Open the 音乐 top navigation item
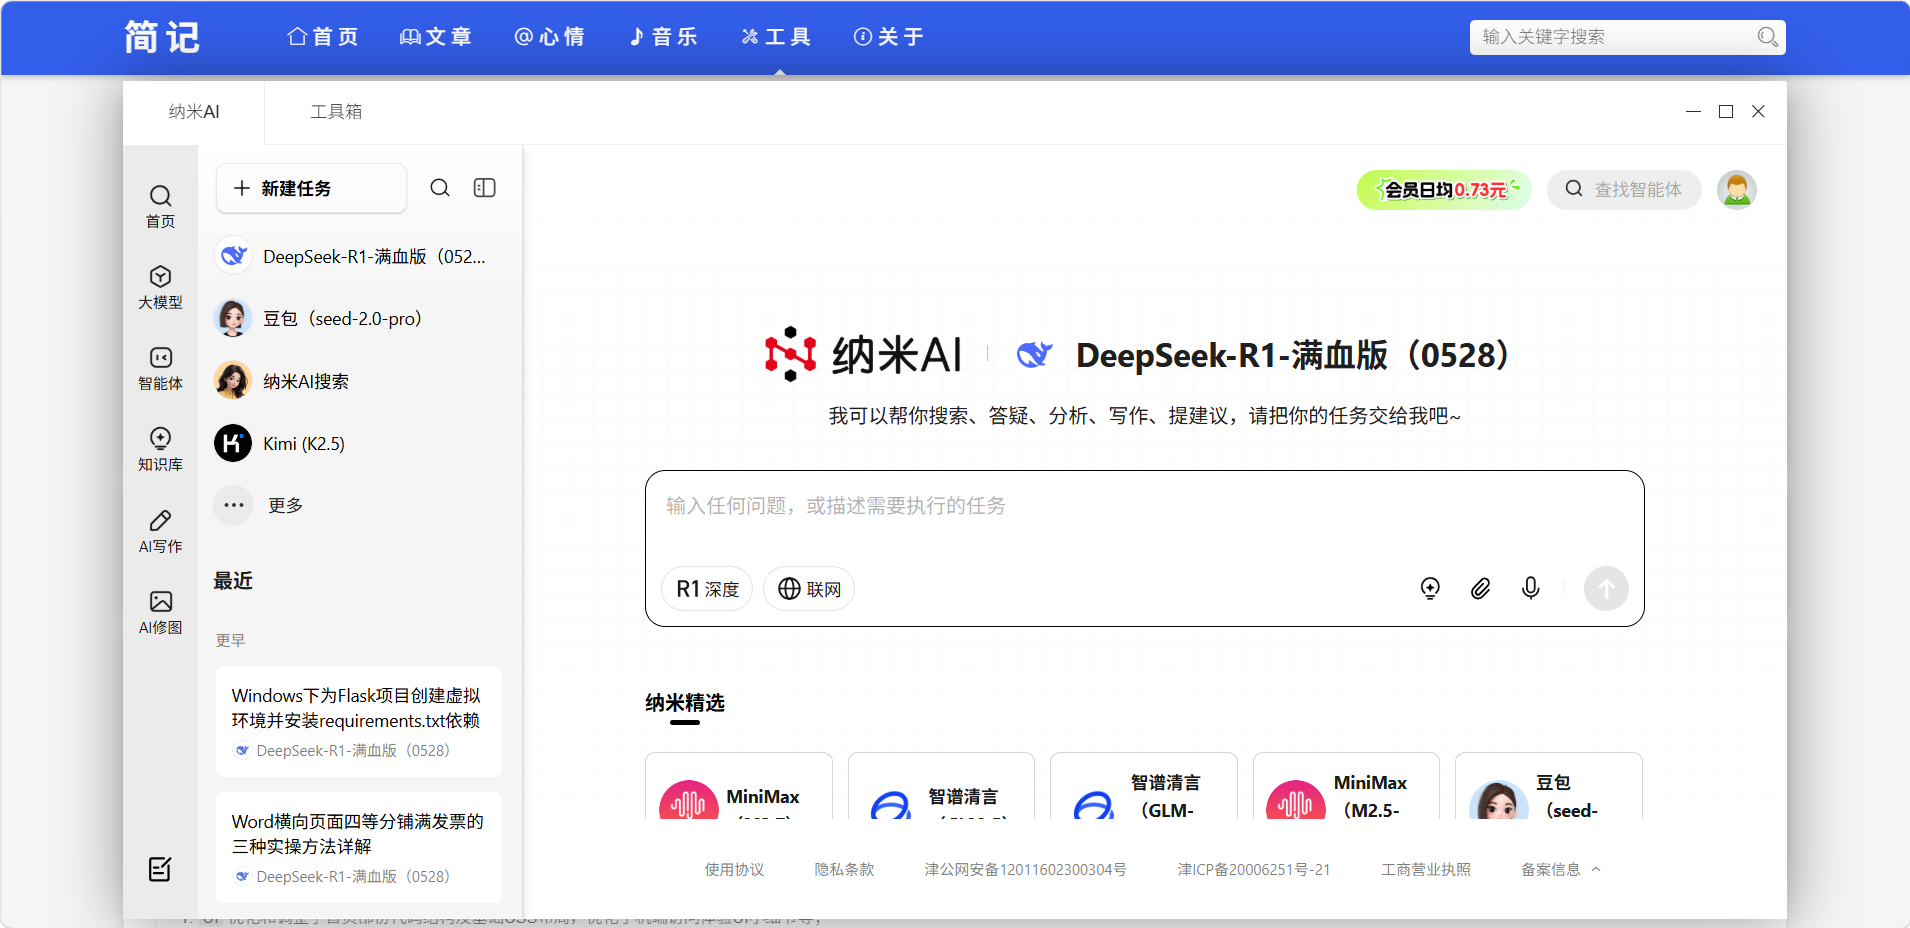 click(x=663, y=37)
